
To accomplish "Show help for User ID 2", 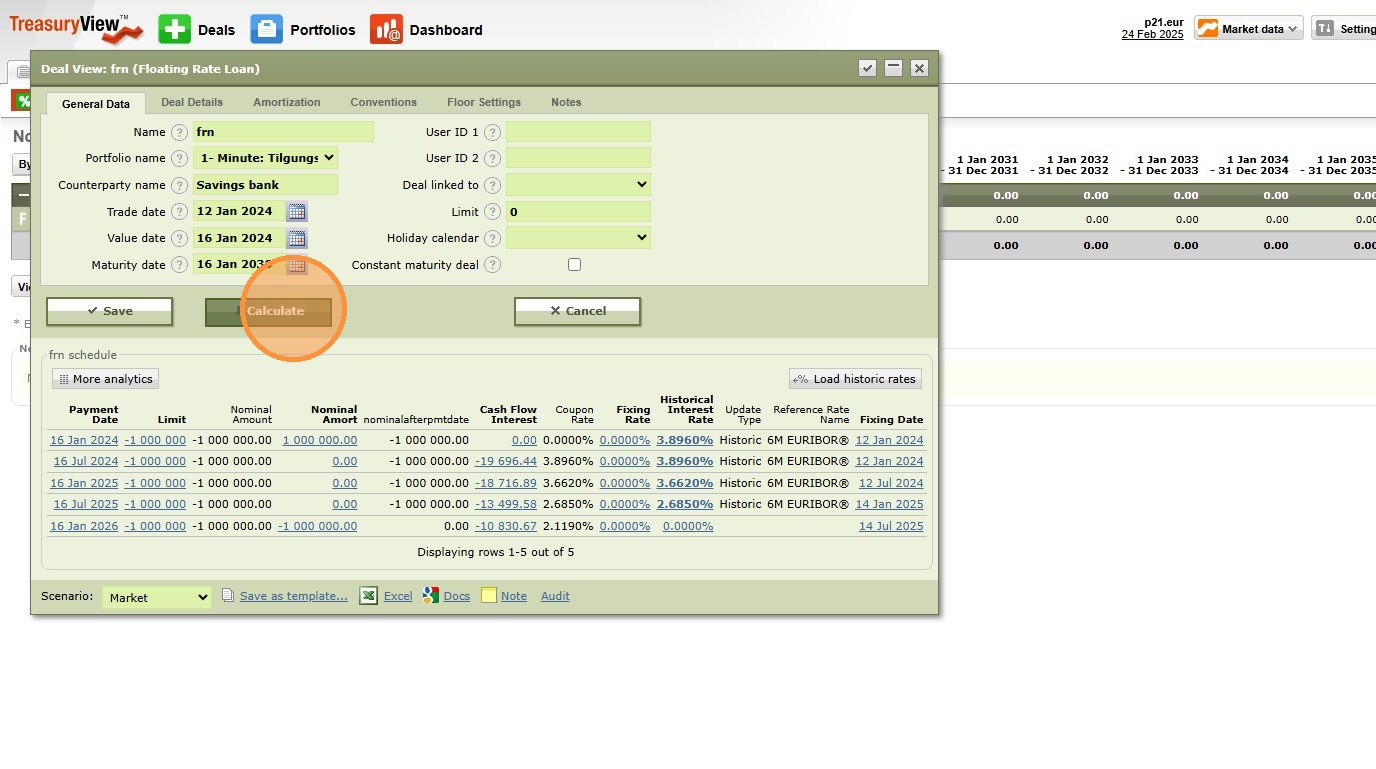I will (492, 158).
